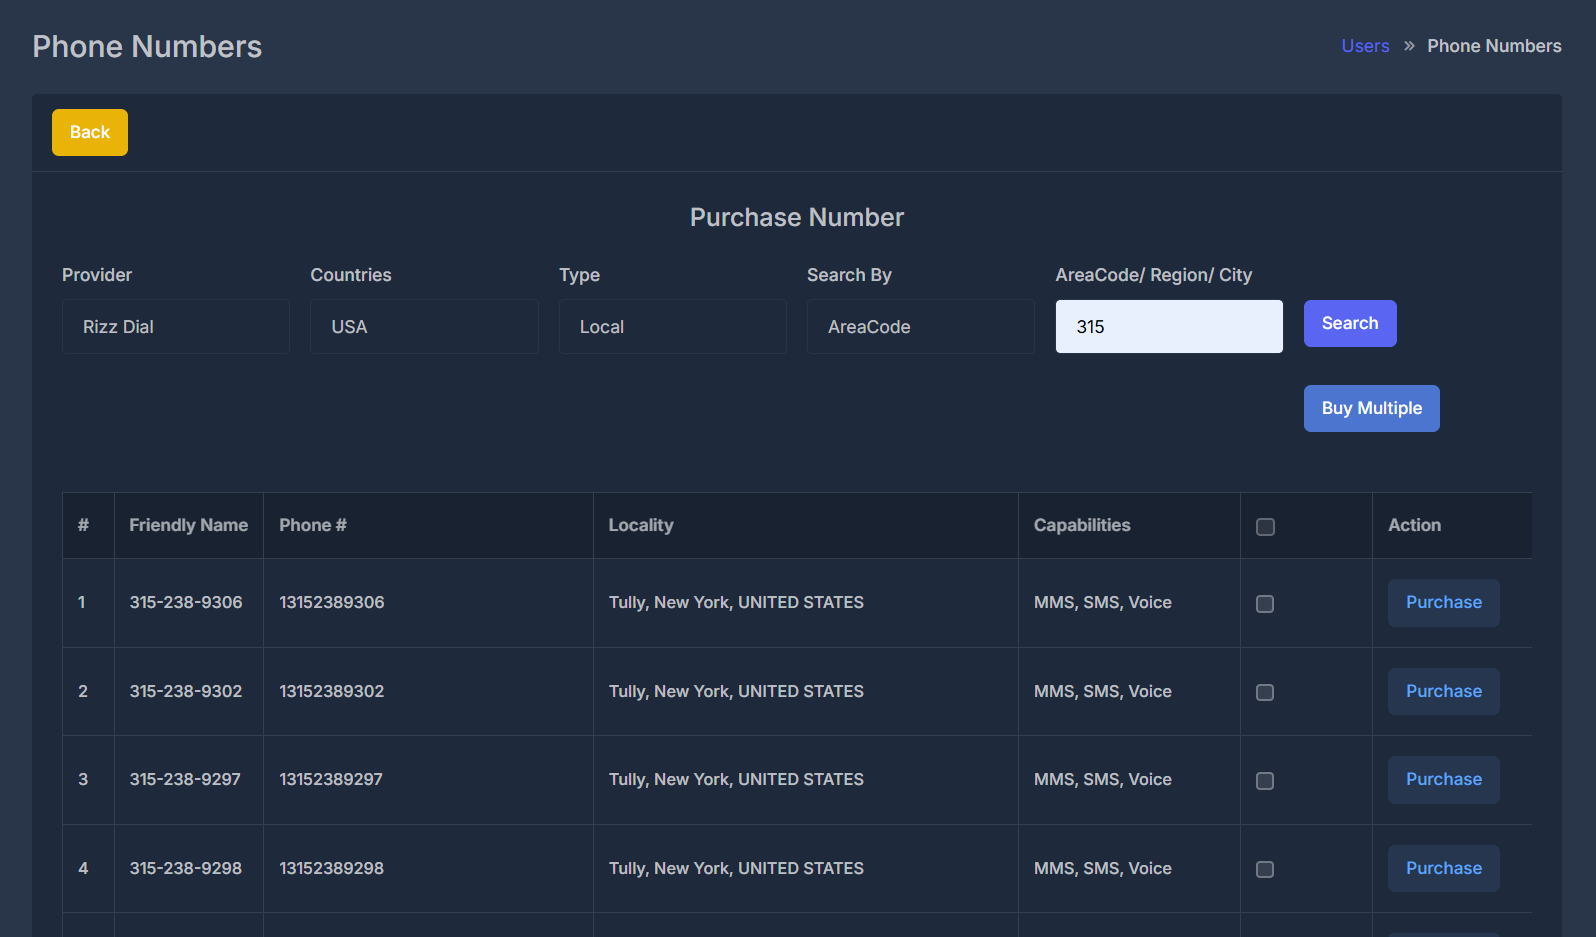Click the Search button

point(1350,323)
